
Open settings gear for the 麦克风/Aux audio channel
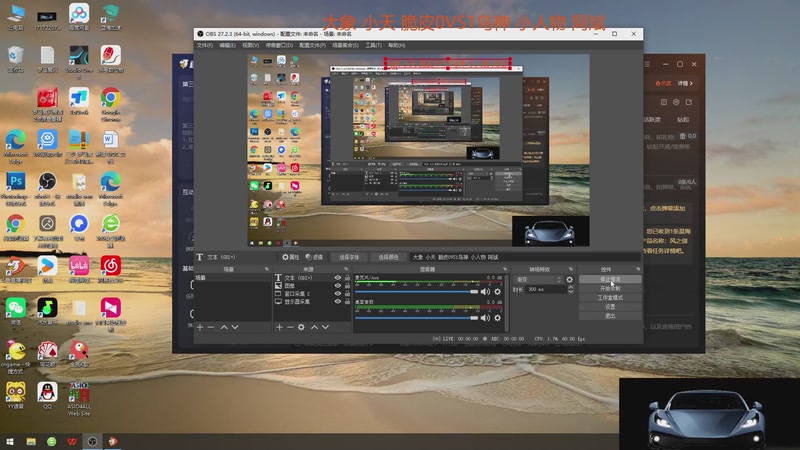497,291
